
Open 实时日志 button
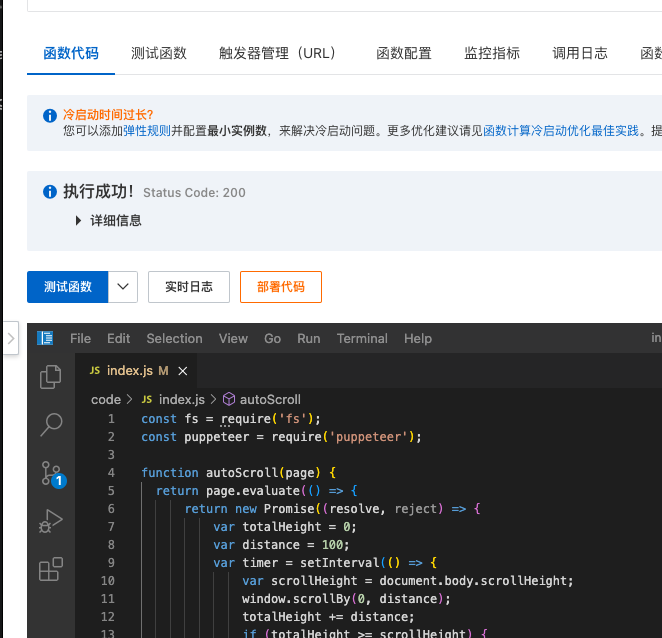[x=189, y=287]
